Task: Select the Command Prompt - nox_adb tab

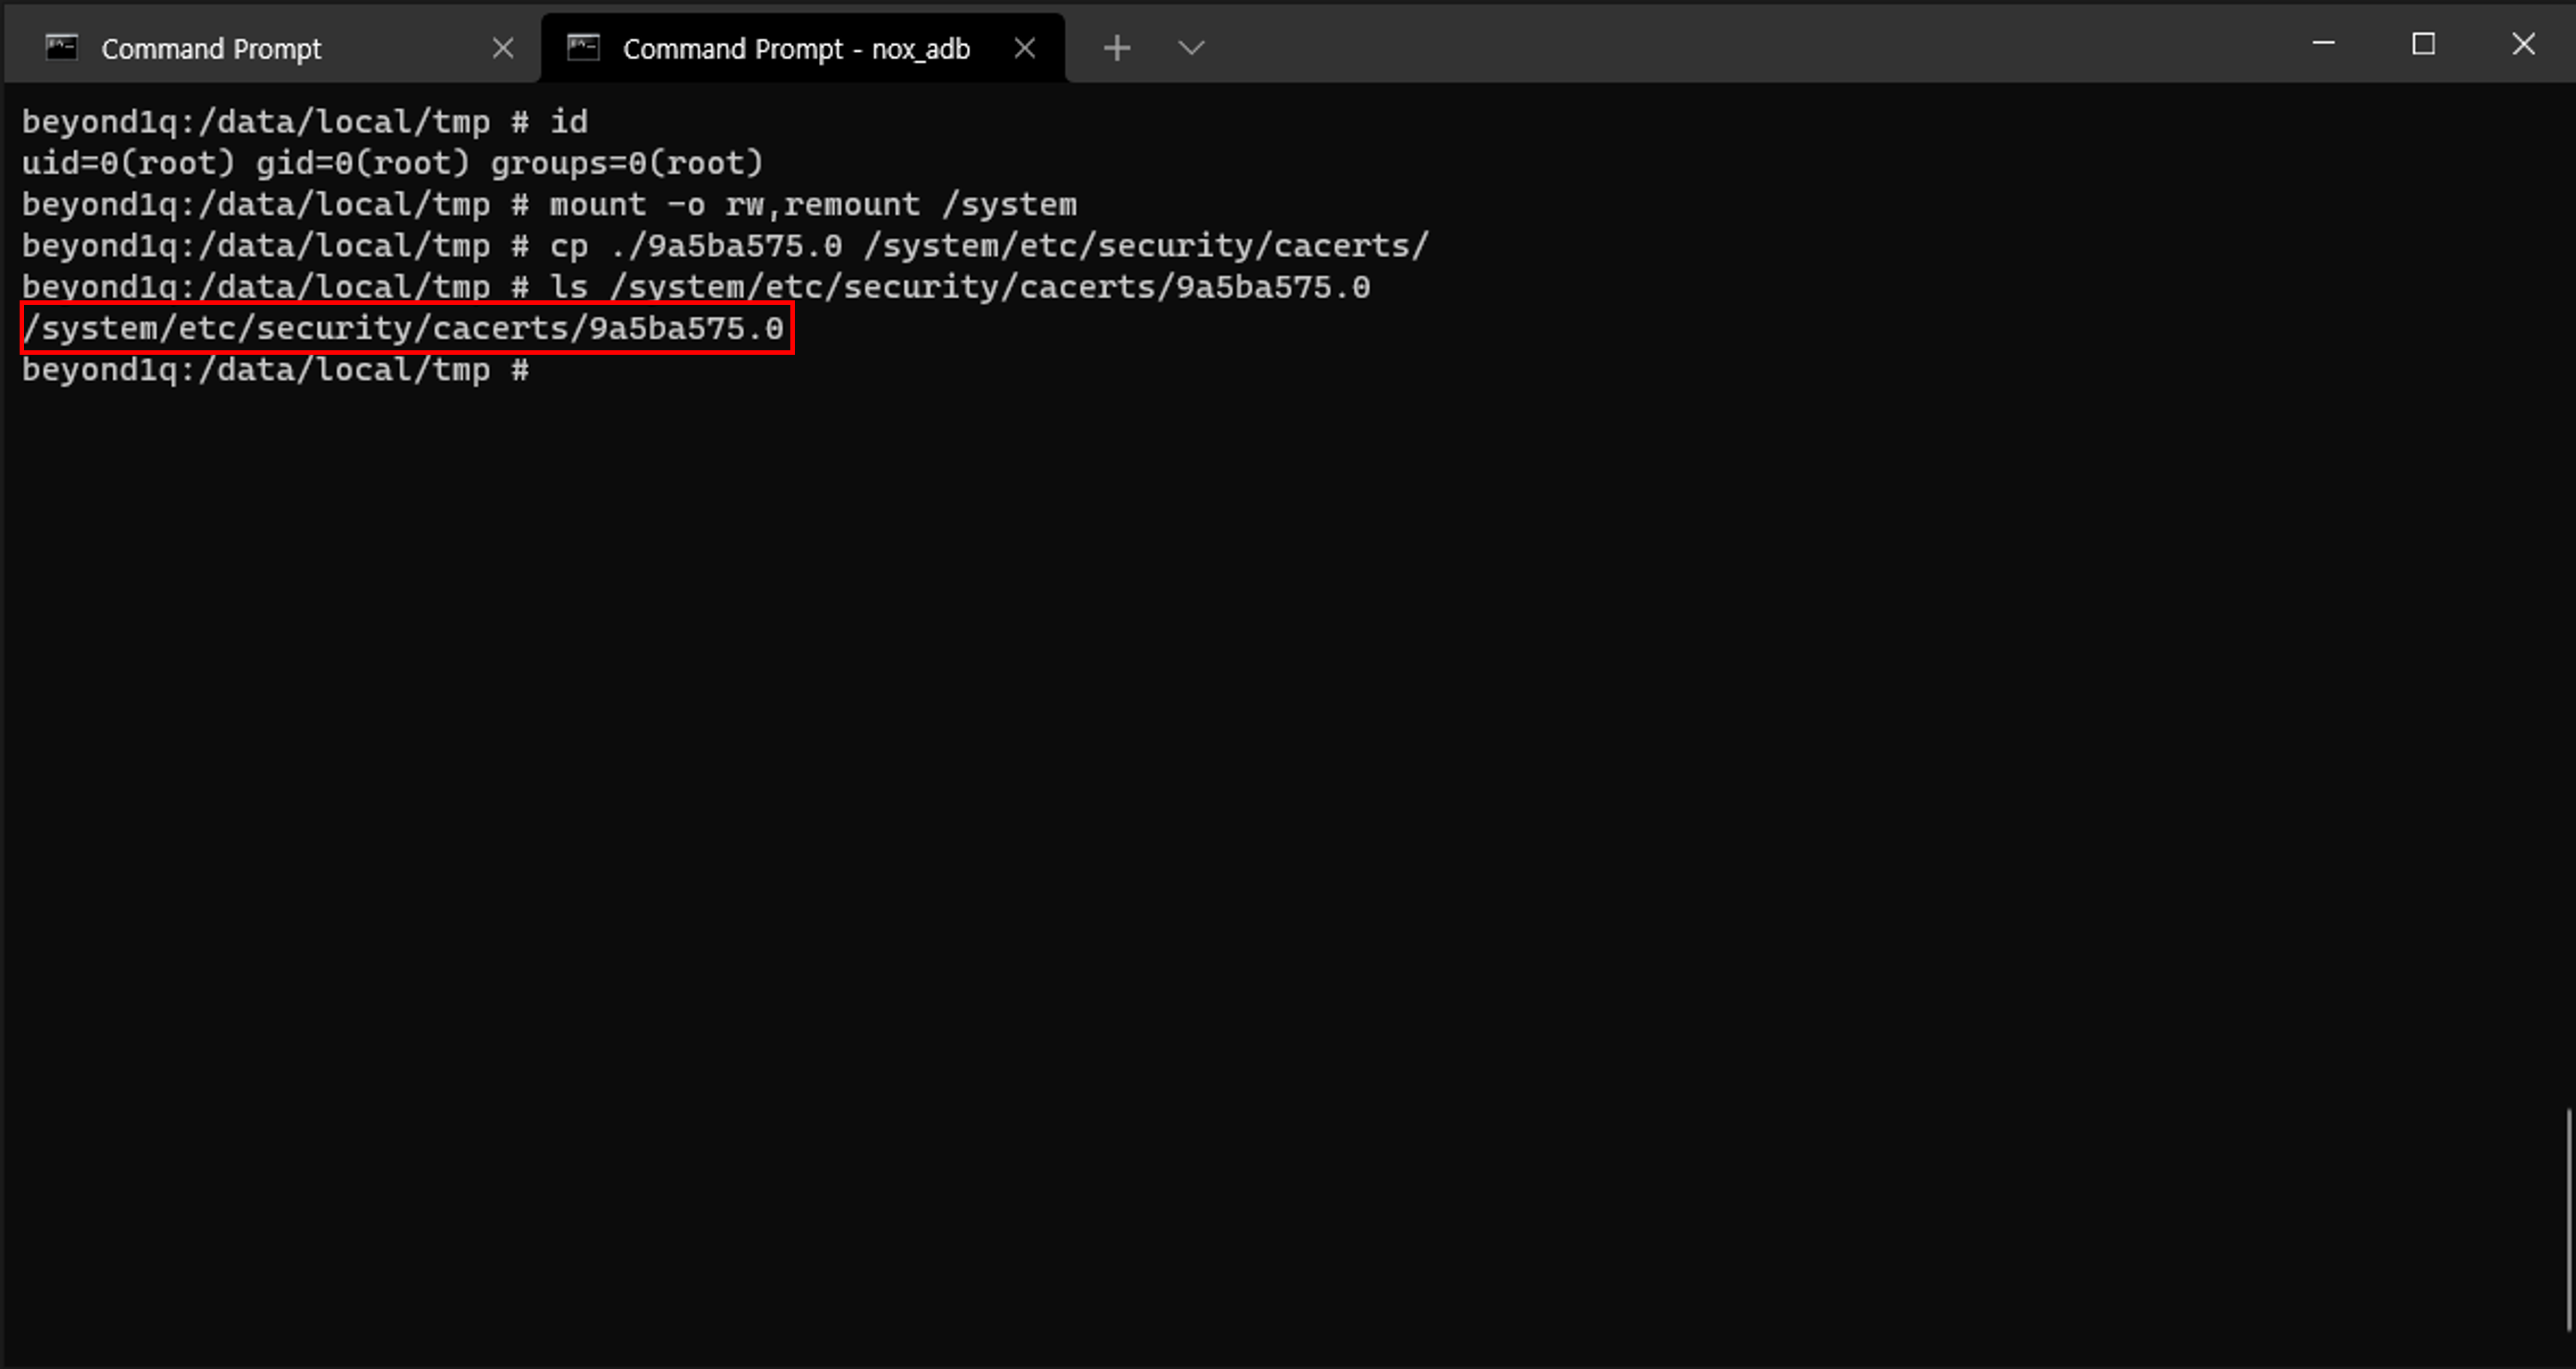Action: pos(796,49)
